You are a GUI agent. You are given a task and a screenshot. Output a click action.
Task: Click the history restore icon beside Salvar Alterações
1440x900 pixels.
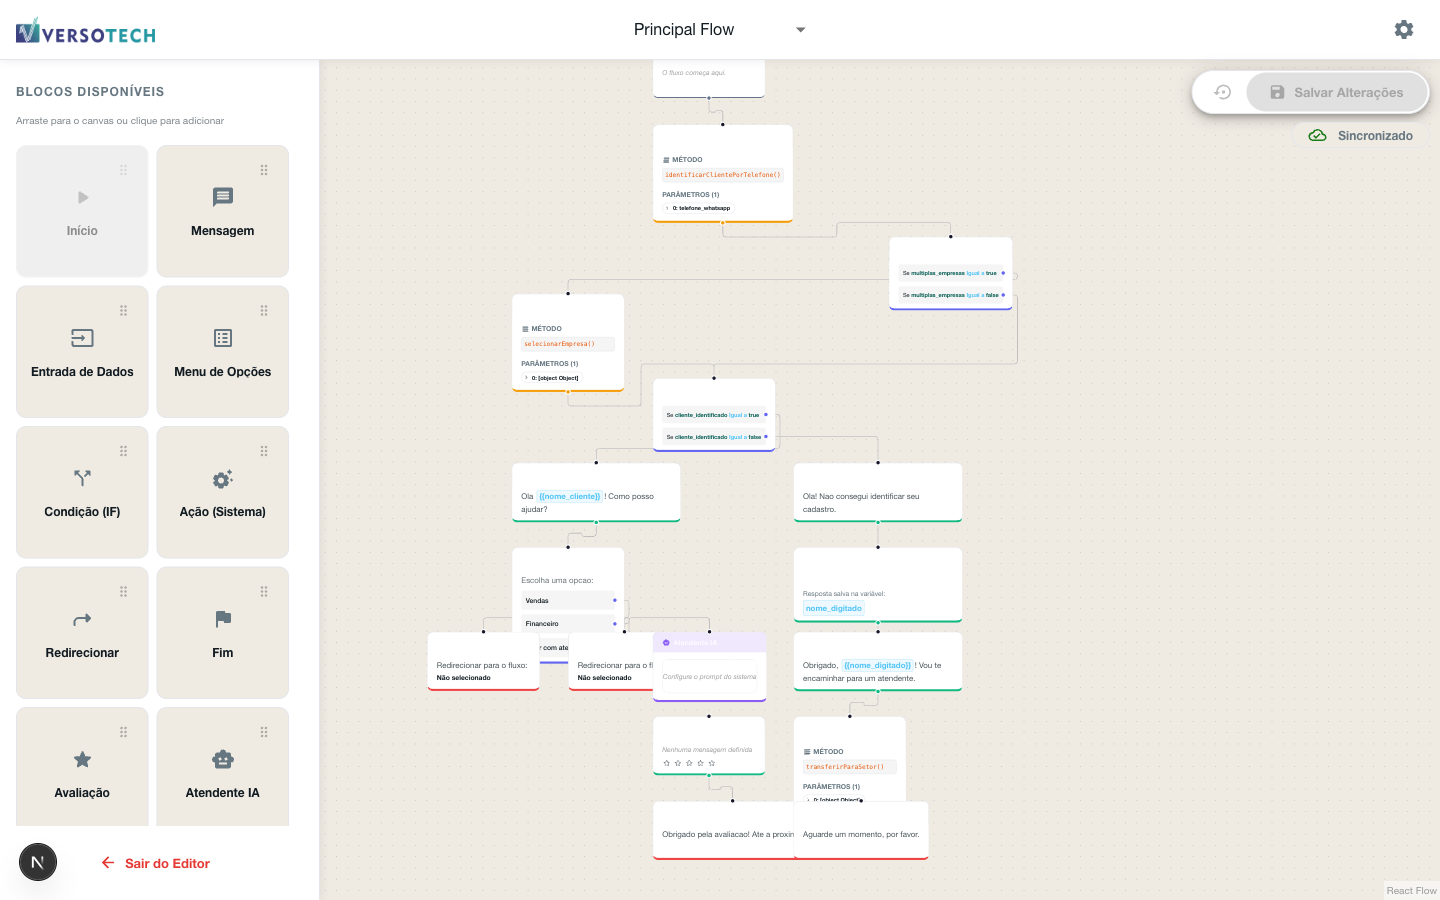tap(1222, 91)
